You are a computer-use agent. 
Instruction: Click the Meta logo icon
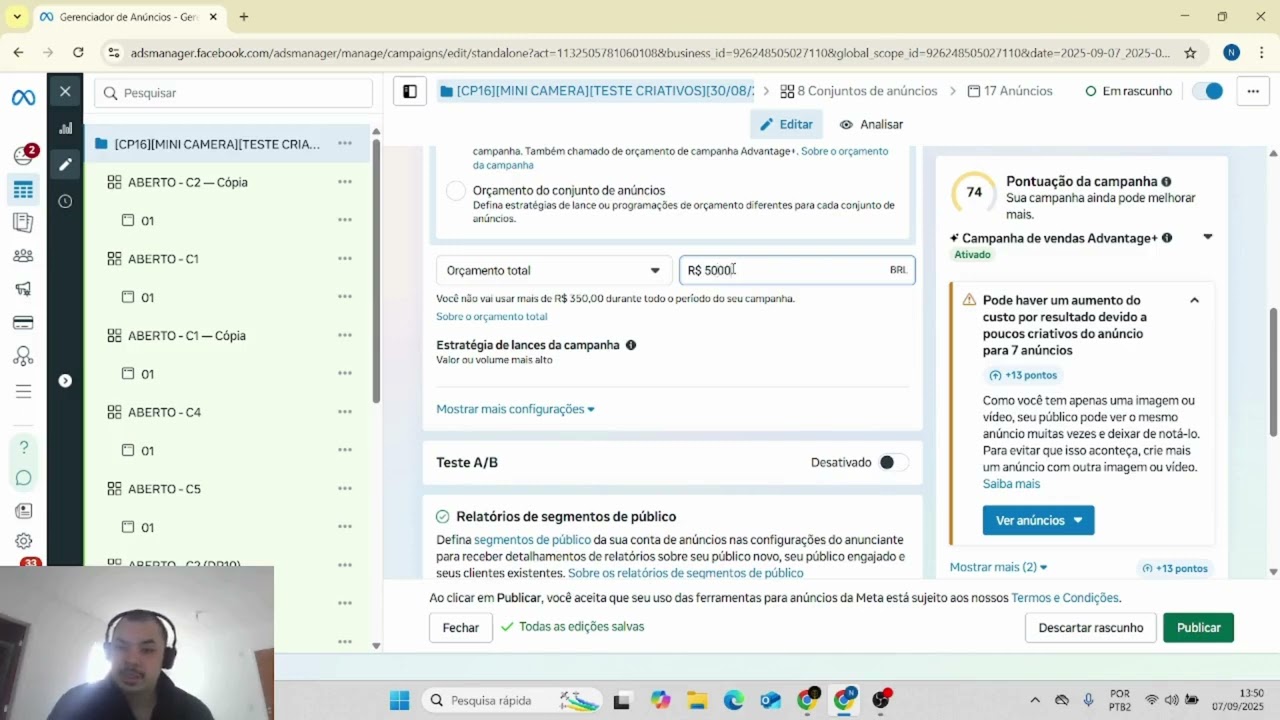pyautogui.click(x=23, y=97)
